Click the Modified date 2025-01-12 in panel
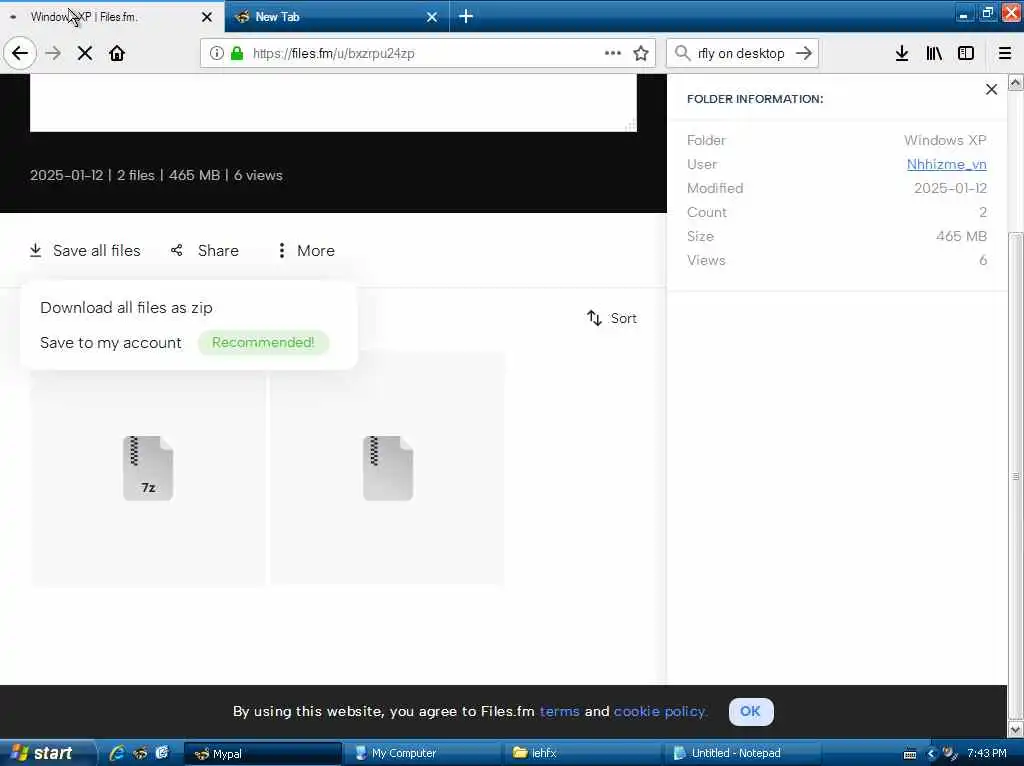 pyautogui.click(x=950, y=189)
